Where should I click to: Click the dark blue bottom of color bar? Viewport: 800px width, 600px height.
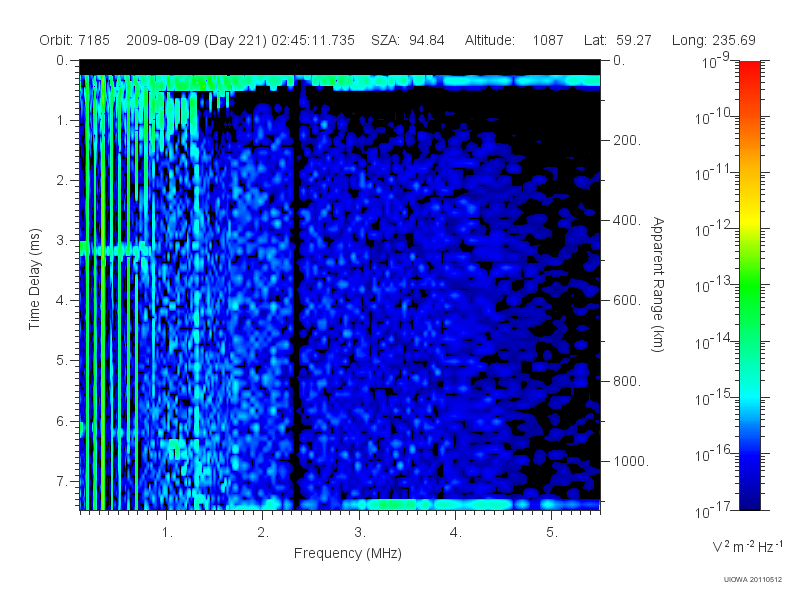(750, 500)
